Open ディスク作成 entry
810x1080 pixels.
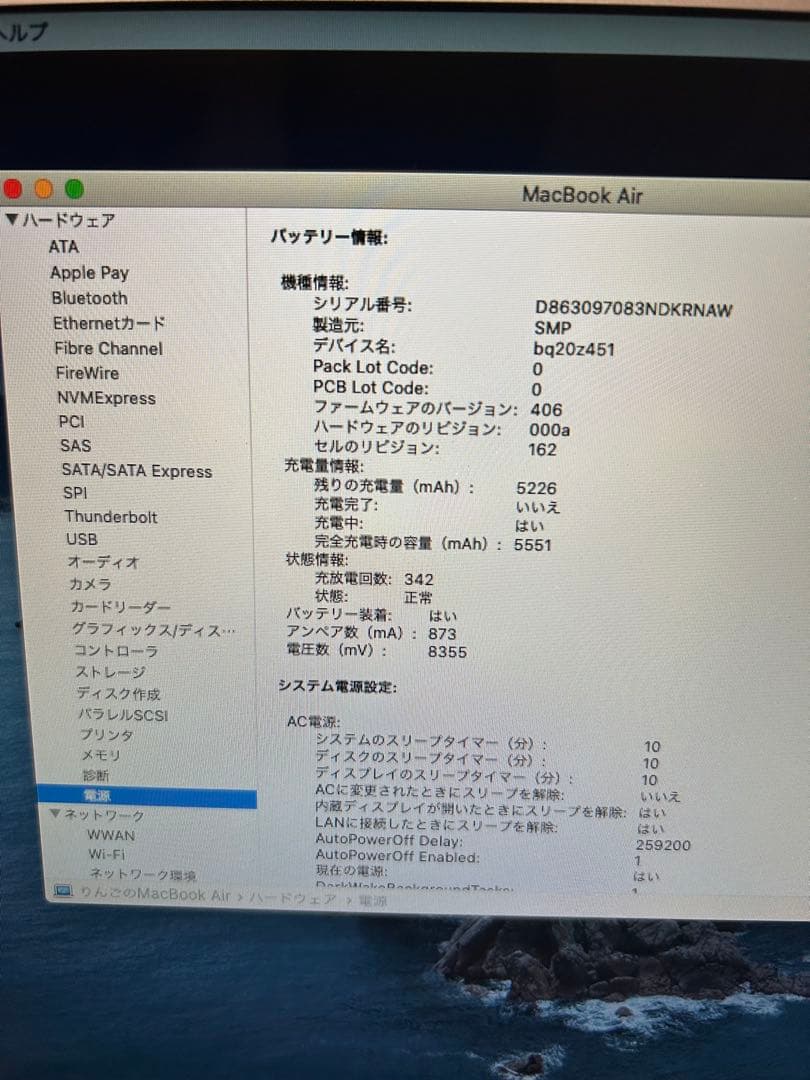118,694
